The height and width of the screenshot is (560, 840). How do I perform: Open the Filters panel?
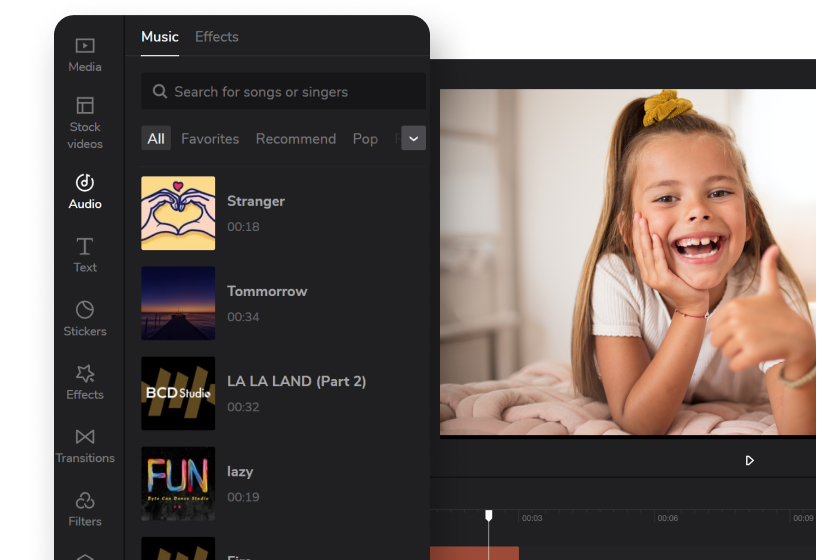85,509
